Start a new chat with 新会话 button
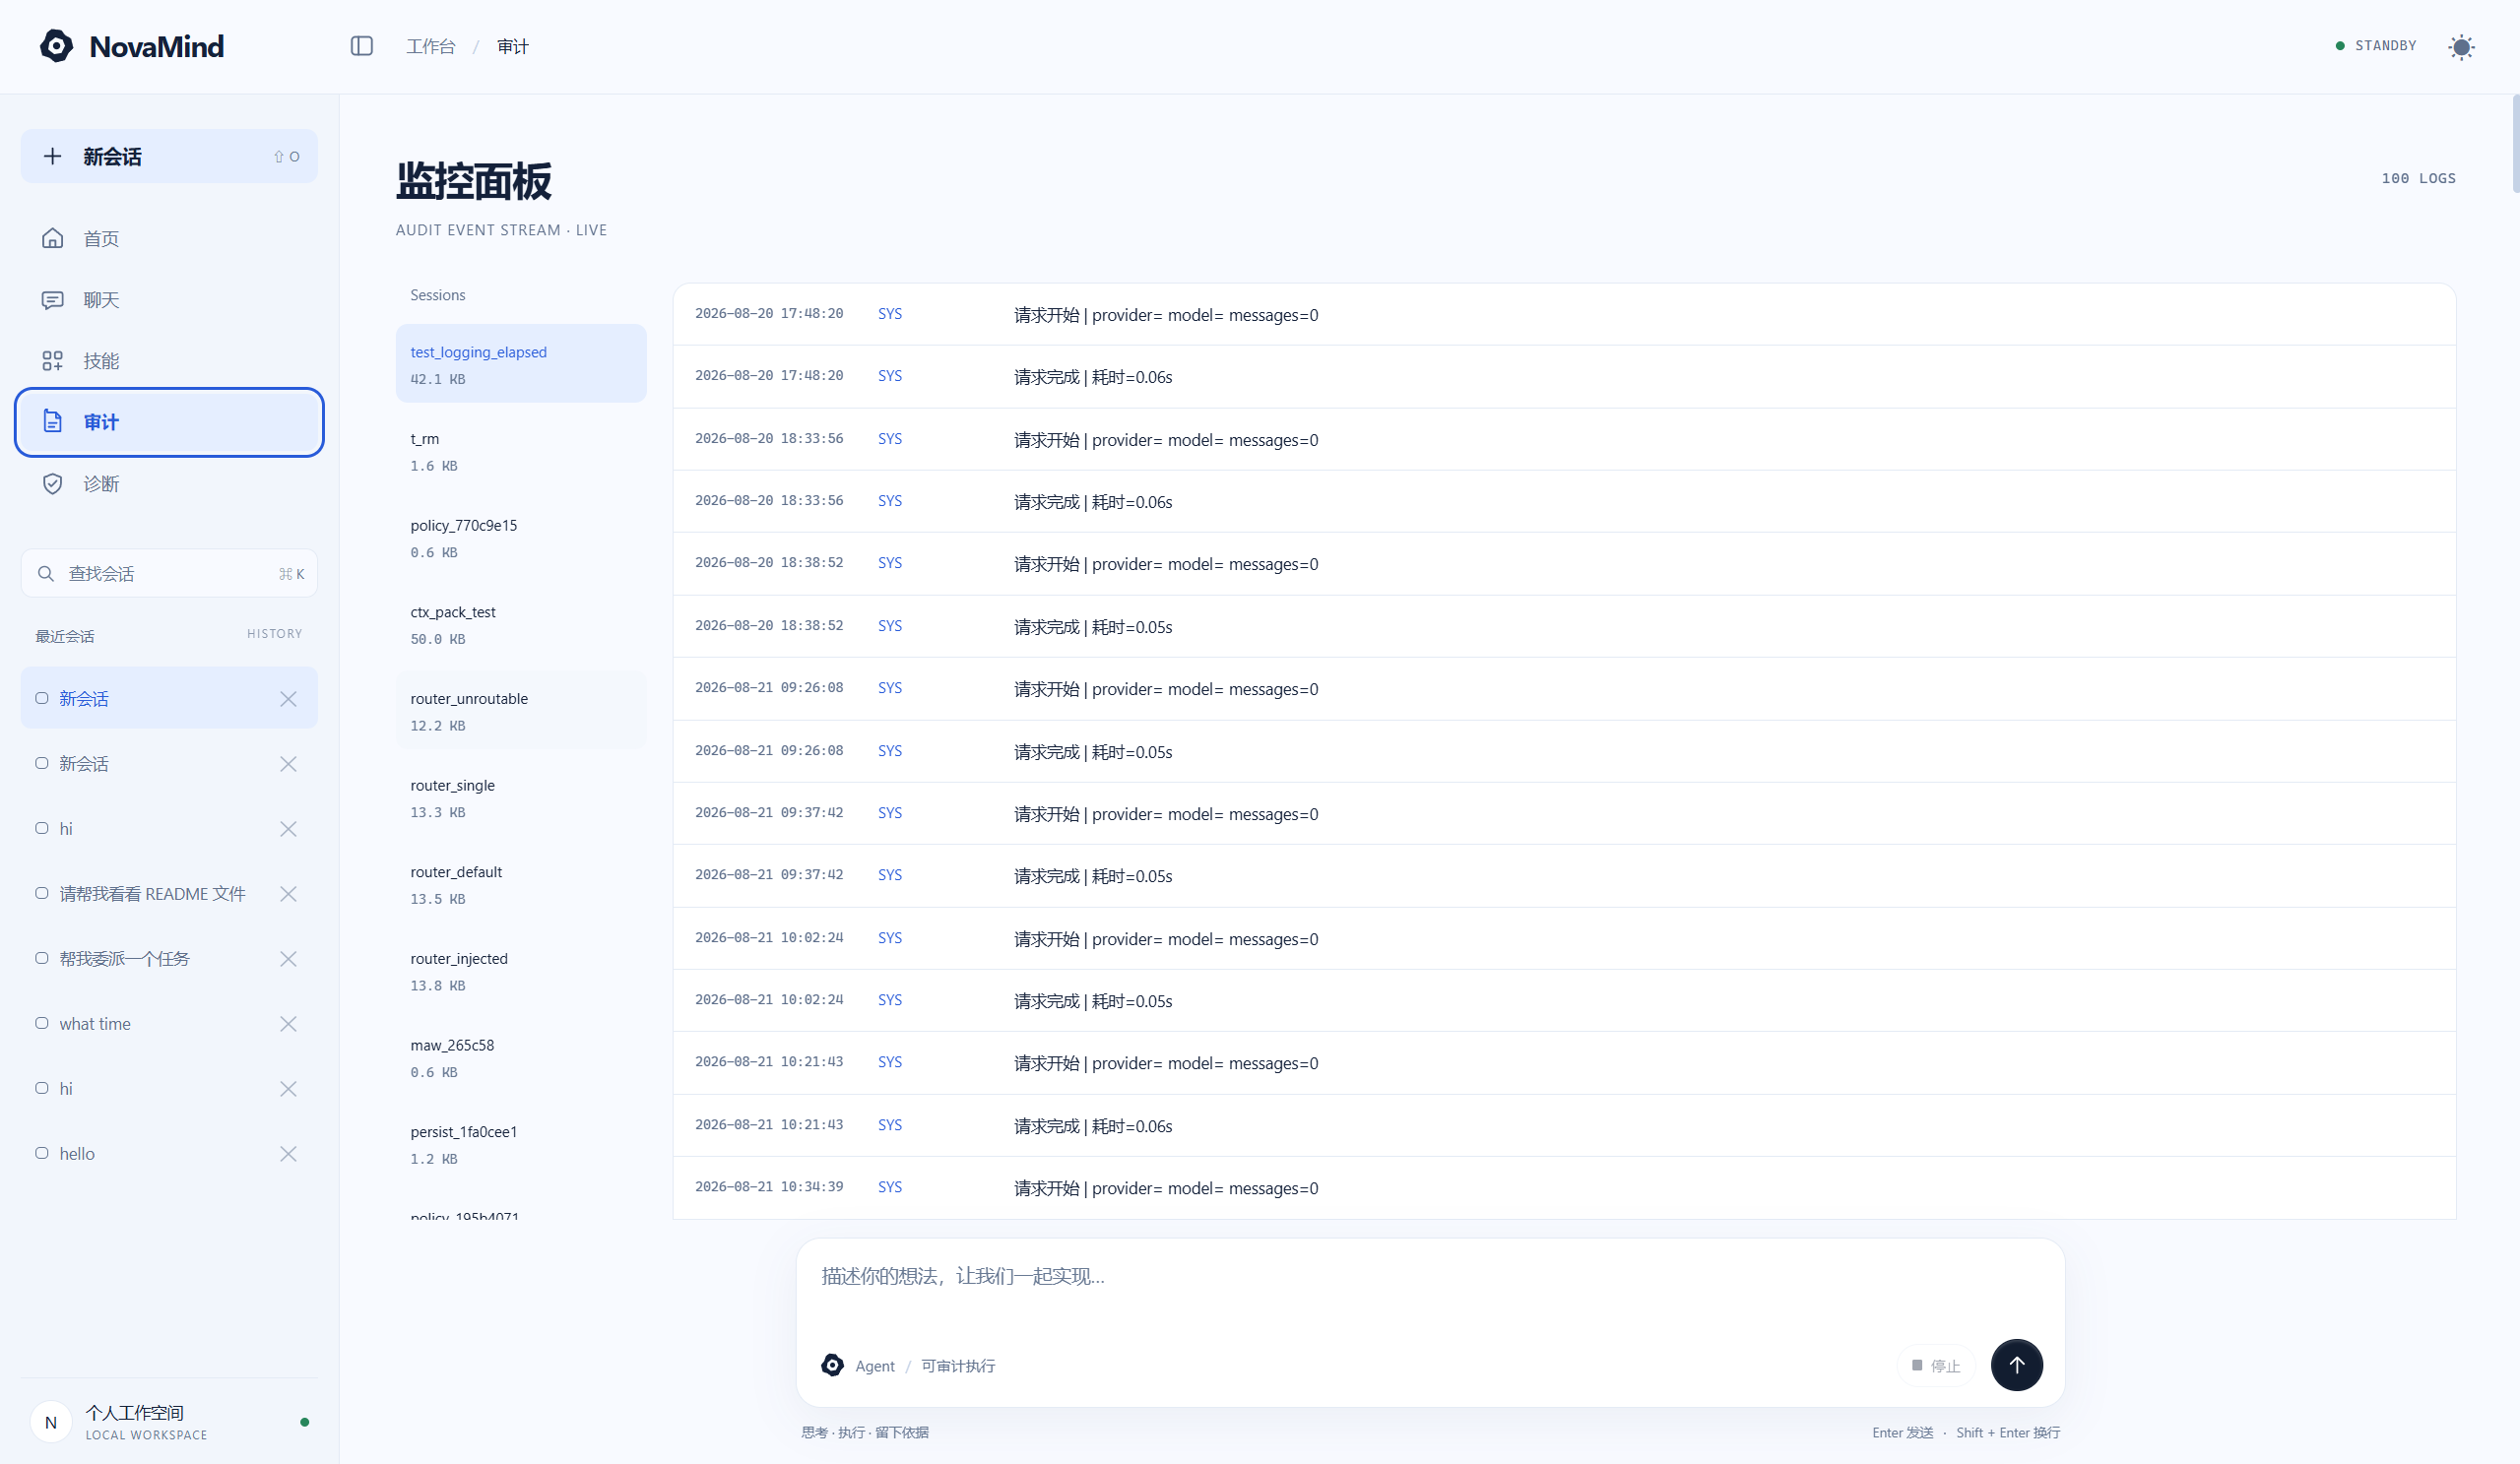 pos(169,156)
